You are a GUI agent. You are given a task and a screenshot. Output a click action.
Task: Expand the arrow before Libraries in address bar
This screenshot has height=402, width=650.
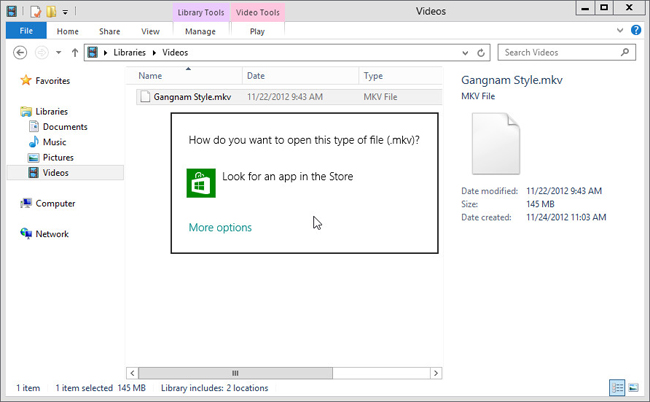(x=105, y=53)
